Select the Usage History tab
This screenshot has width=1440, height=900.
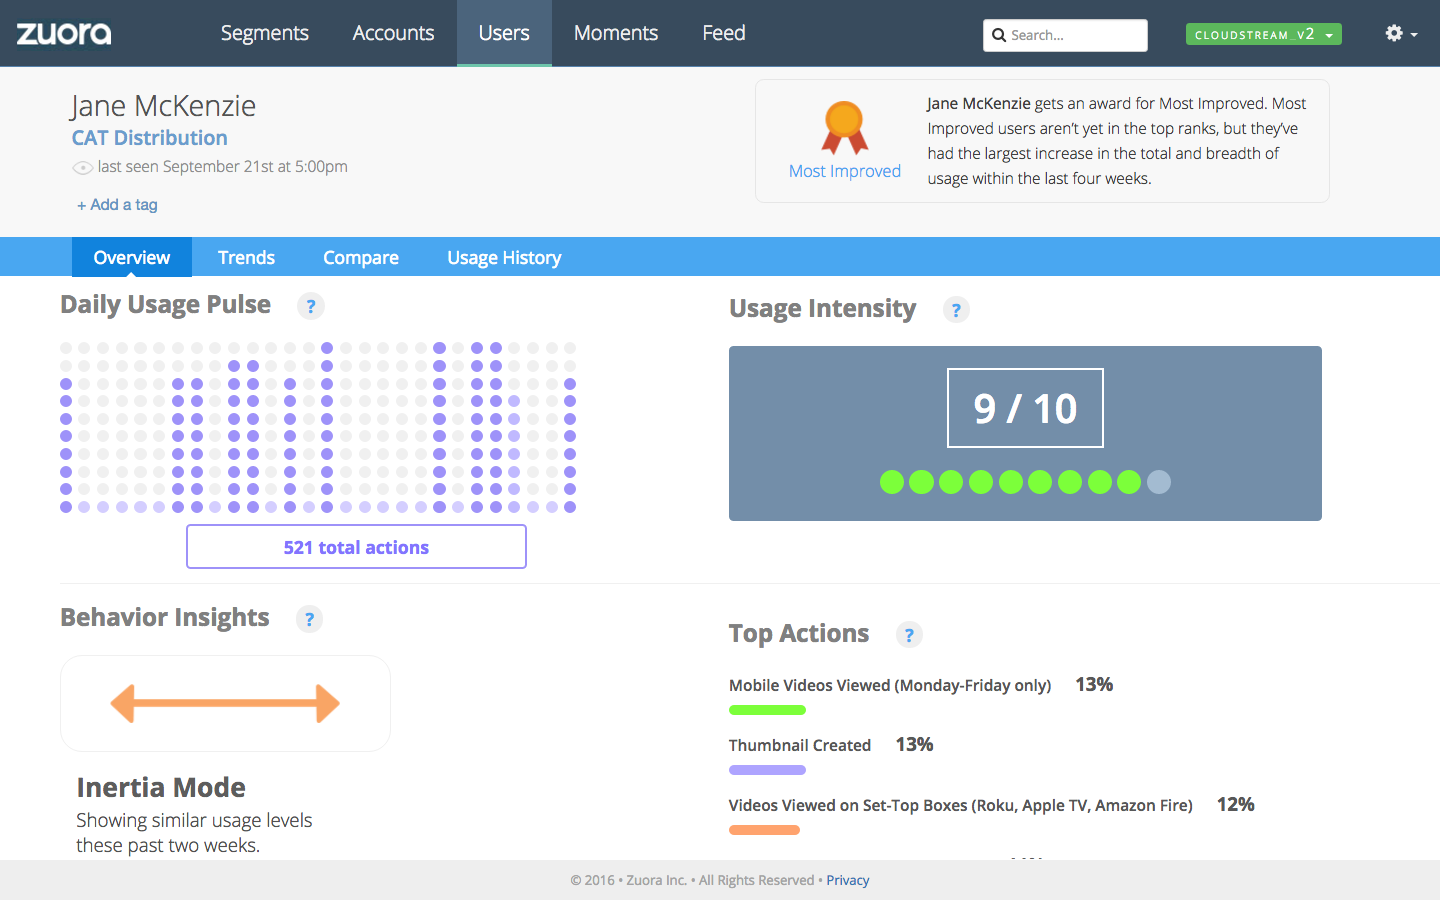point(504,258)
